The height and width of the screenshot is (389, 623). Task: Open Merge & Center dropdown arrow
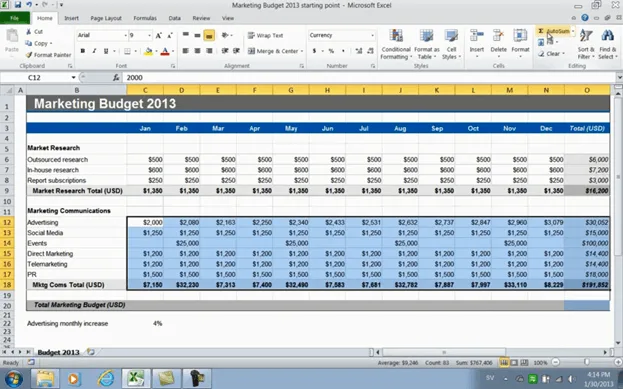coord(302,51)
